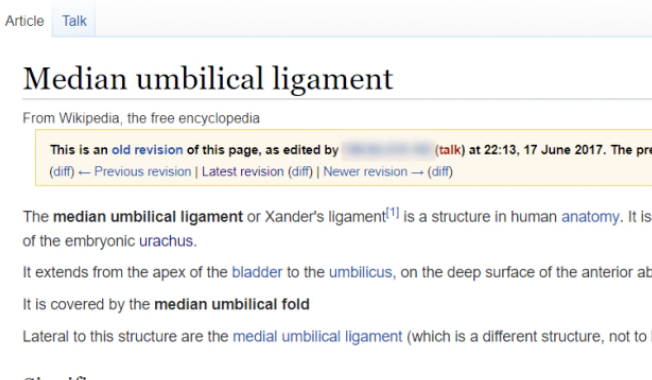Open the Latest revision link
Image resolution: width=652 pixels, height=380 pixels.
[x=243, y=171]
